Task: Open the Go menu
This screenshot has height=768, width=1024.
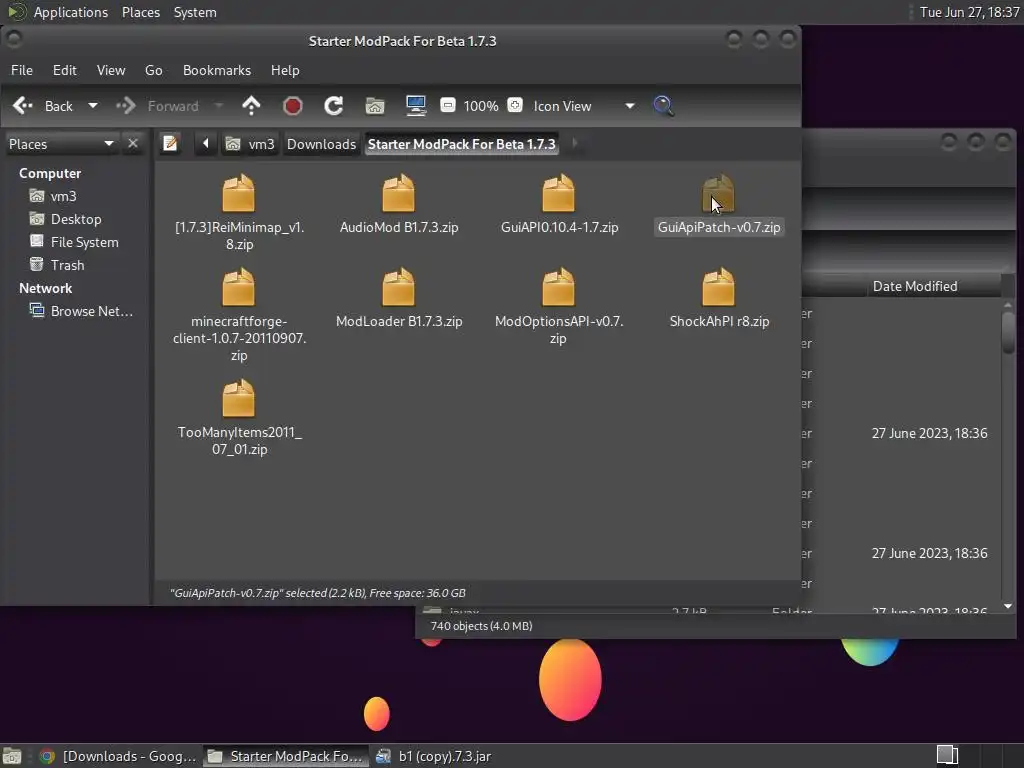Action: [153, 70]
